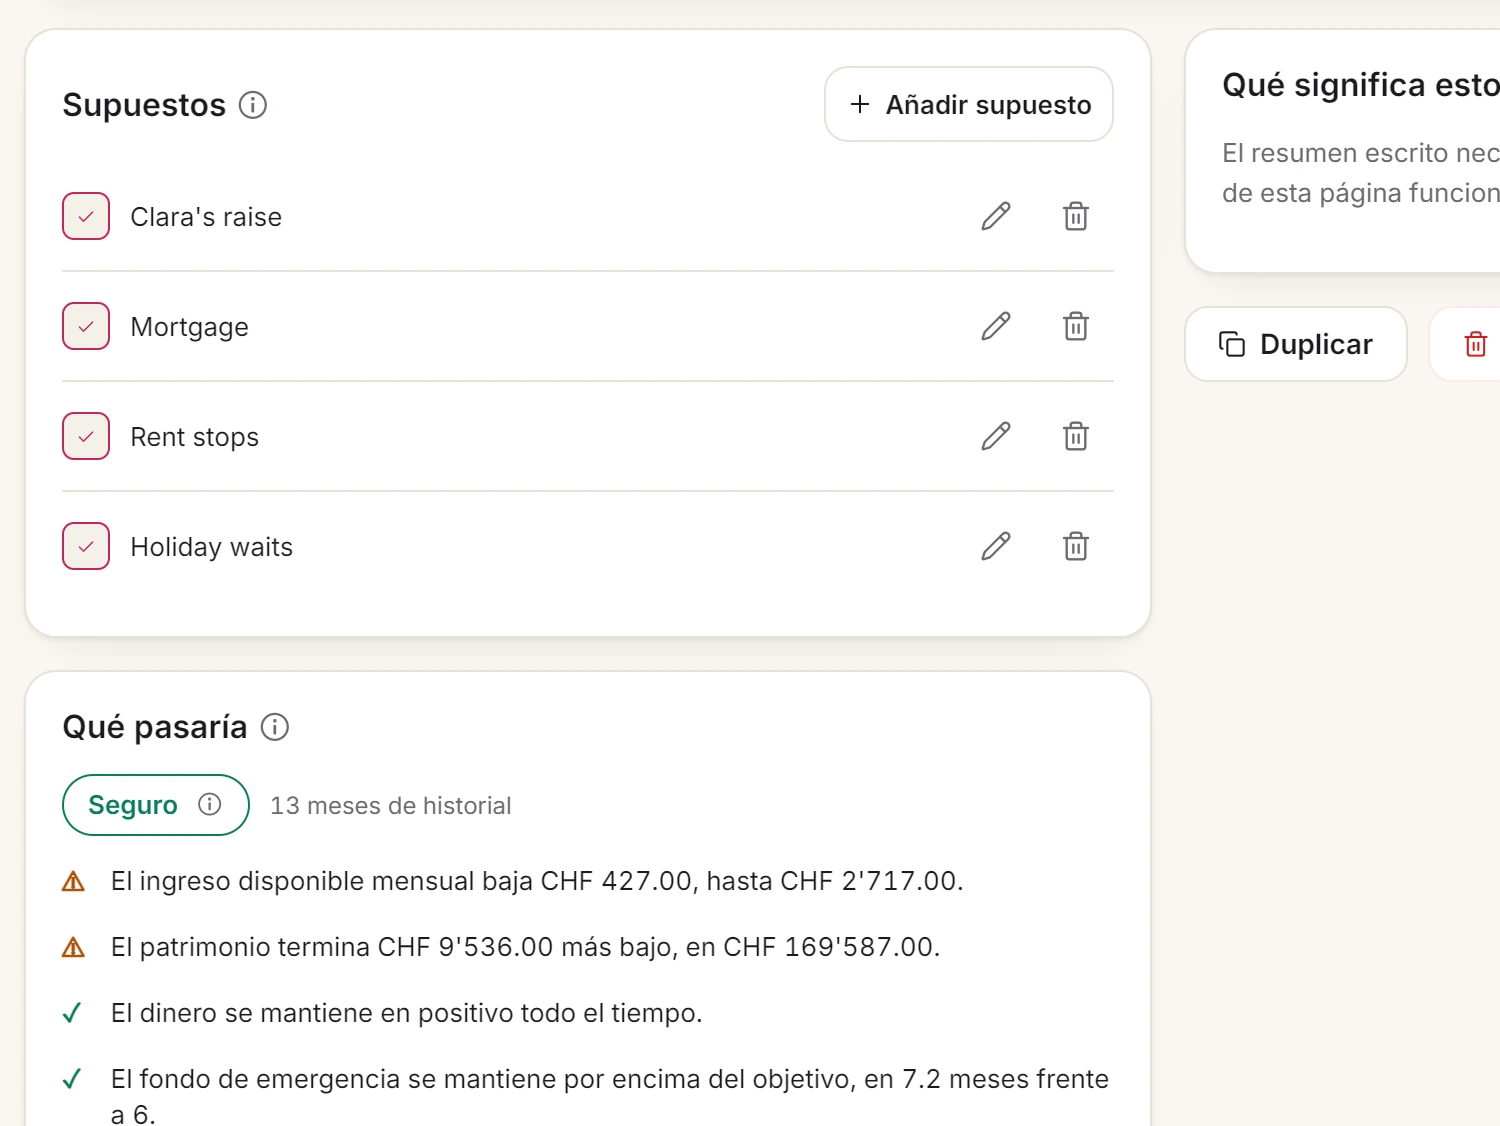Edit the Rent stops assumption

coord(996,436)
